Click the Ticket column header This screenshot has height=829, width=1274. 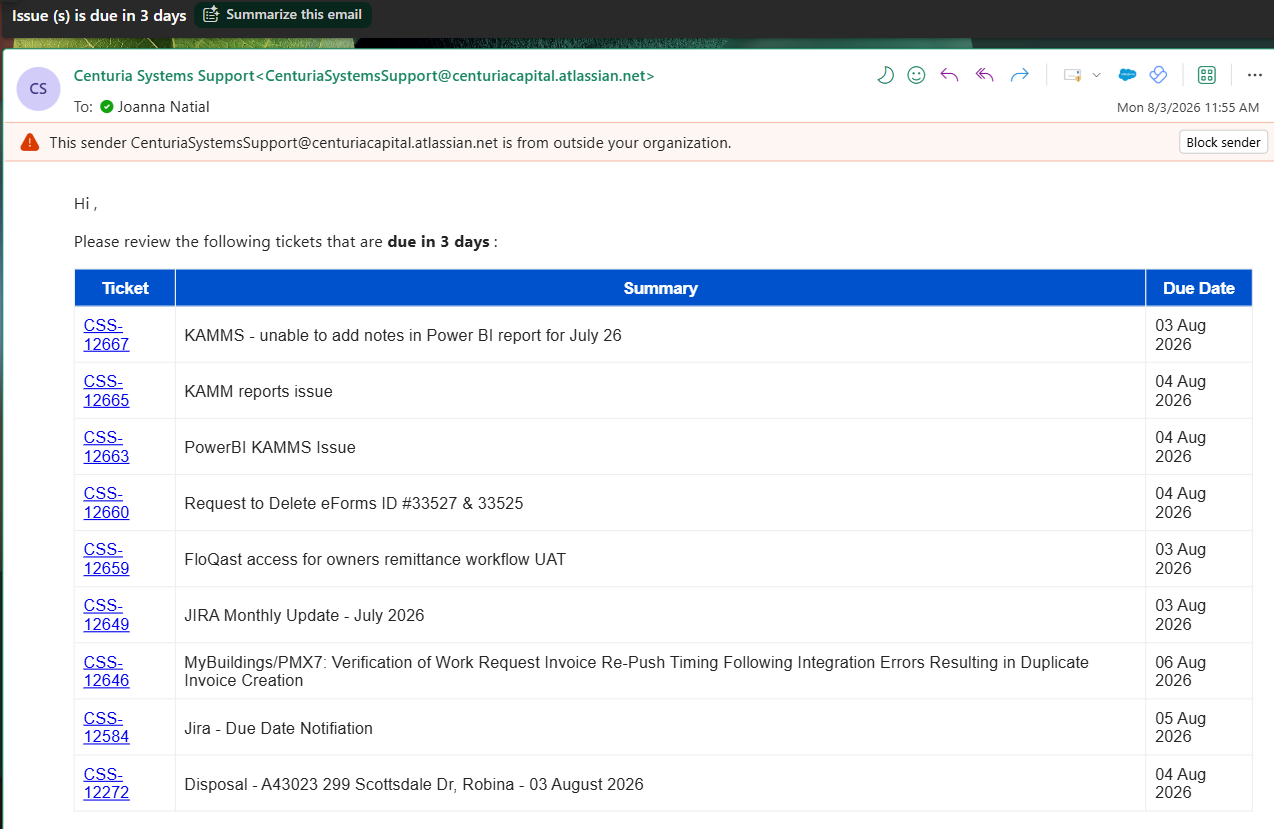[125, 288]
